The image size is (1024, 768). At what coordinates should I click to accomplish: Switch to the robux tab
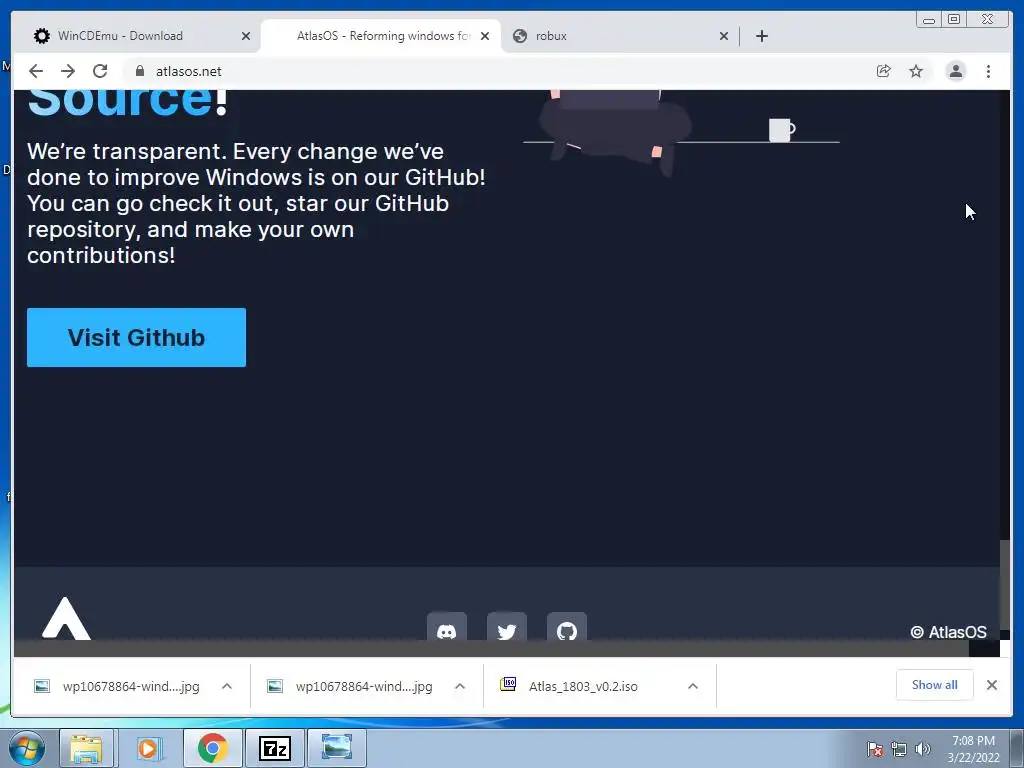[619, 36]
